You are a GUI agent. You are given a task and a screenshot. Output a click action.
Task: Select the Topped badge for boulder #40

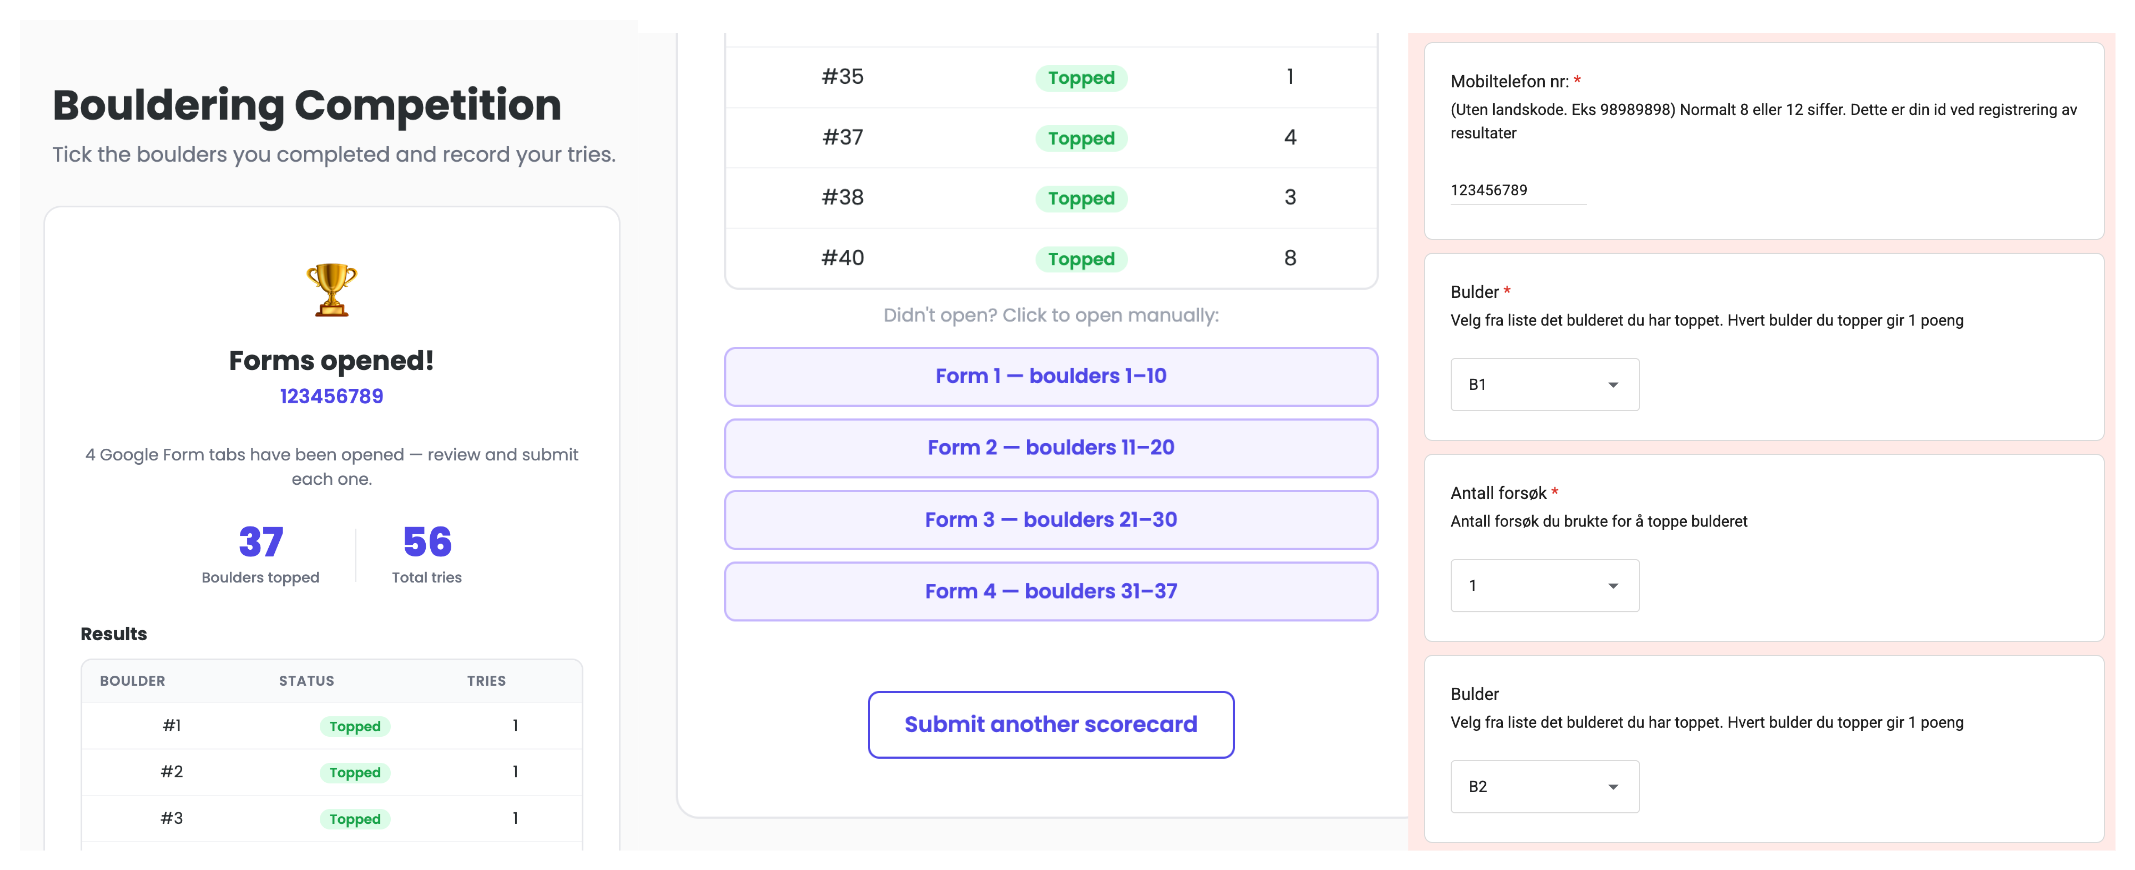pyautogui.click(x=1081, y=260)
